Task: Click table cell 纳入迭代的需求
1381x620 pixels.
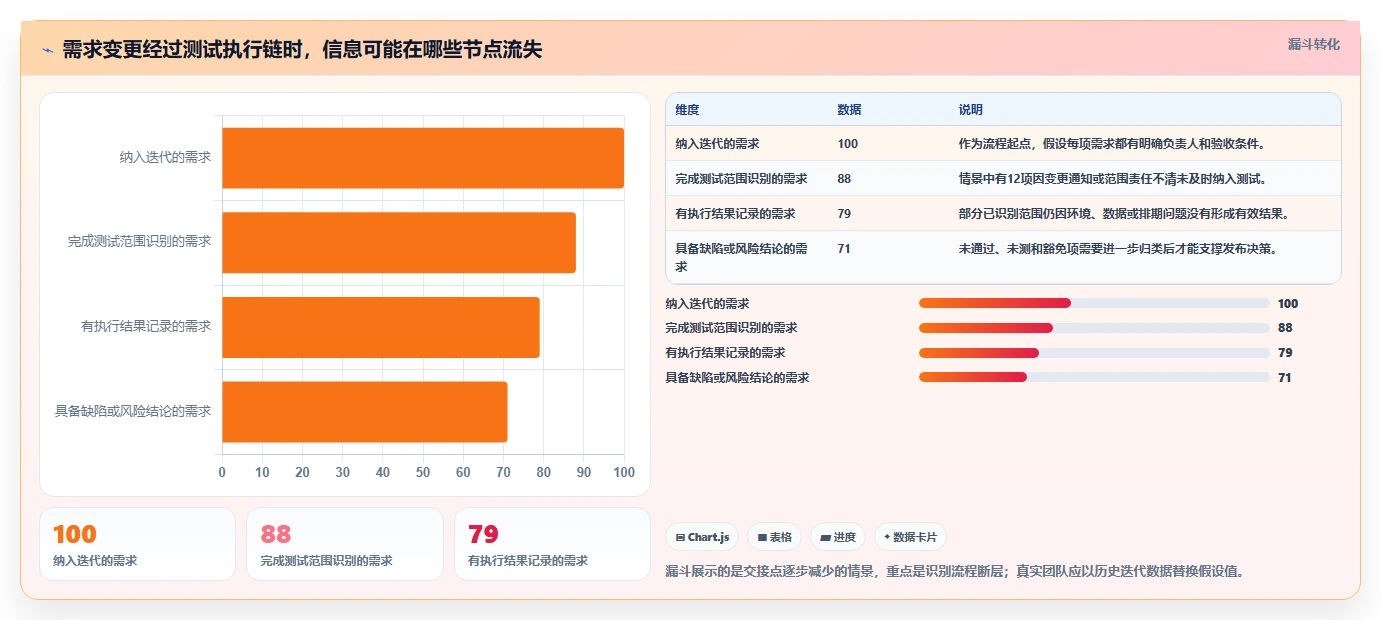Action: pos(716,144)
